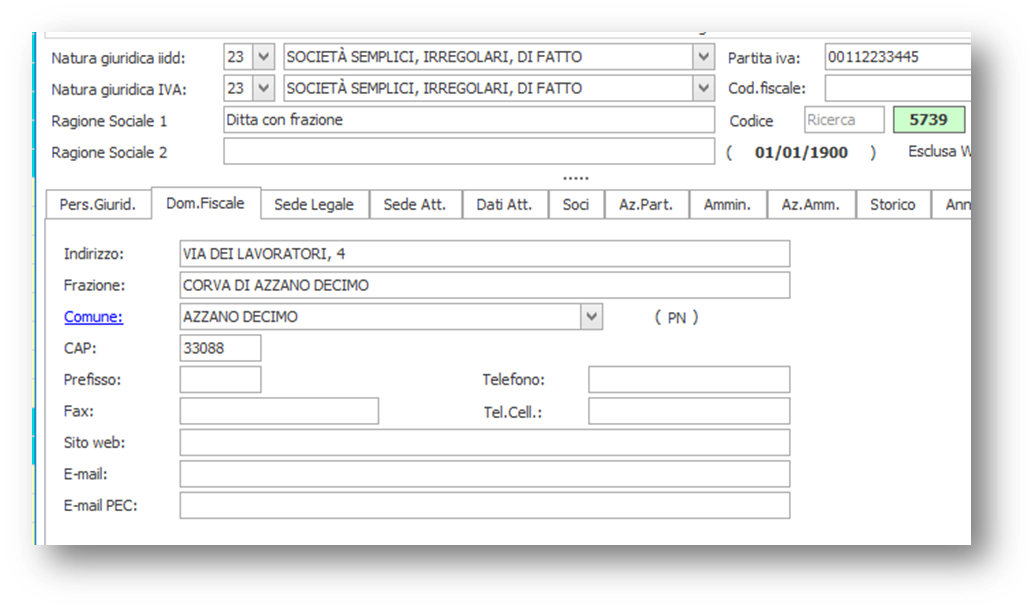Click the Cod.fiscale input field
The height and width of the screenshot is (610, 1036).
(897, 88)
